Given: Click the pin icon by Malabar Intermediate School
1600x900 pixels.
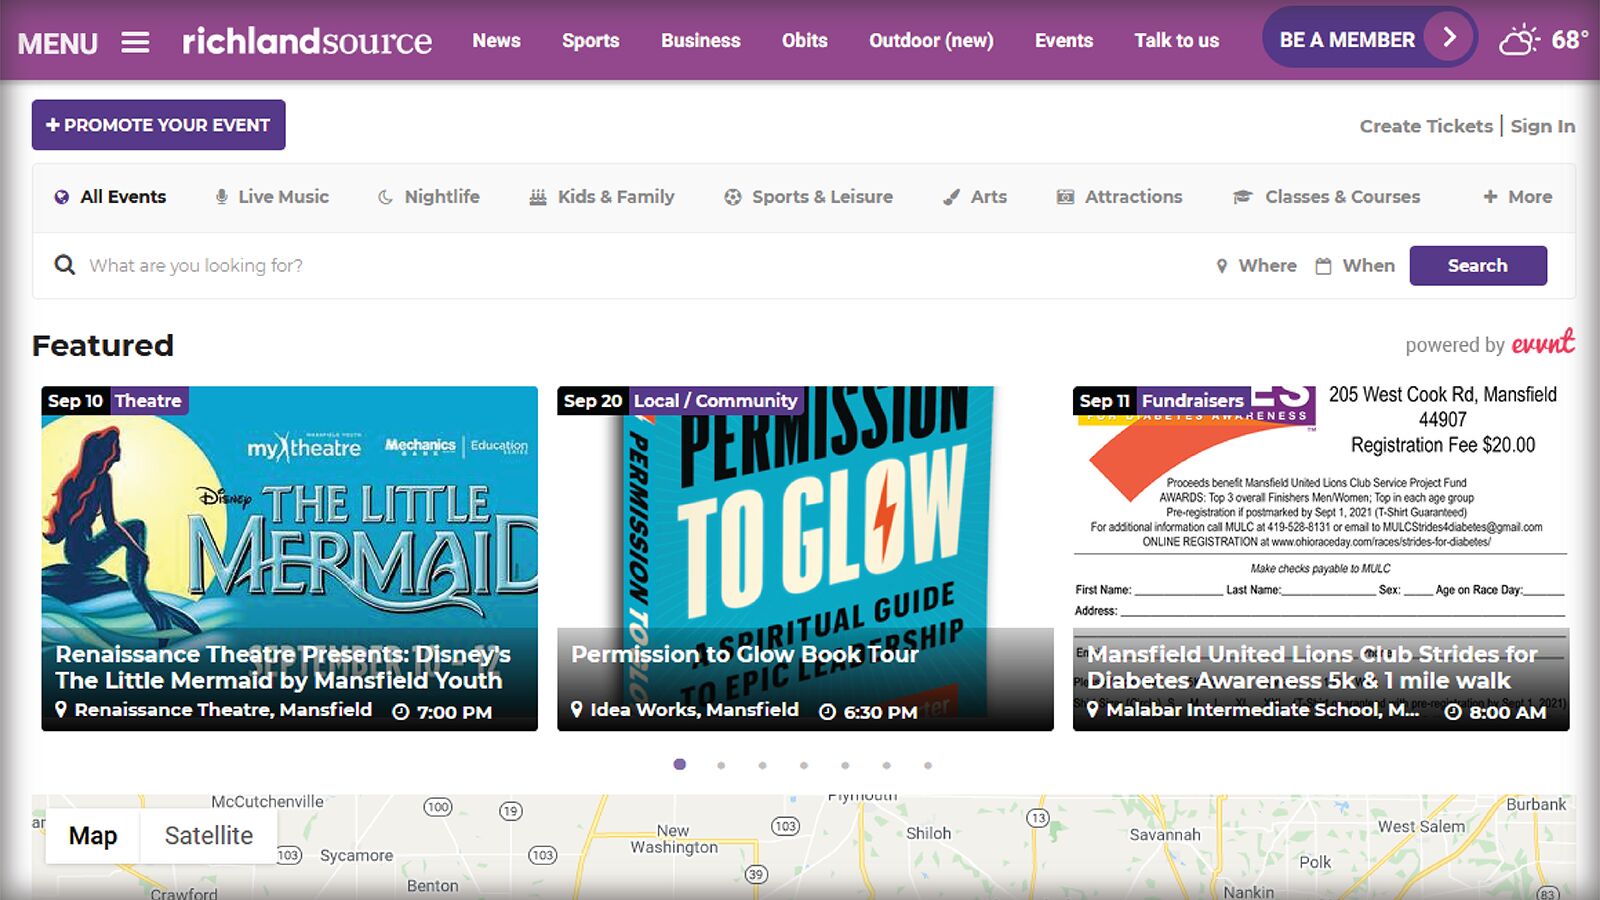Looking at the screenshot, I should (1093, 710).
